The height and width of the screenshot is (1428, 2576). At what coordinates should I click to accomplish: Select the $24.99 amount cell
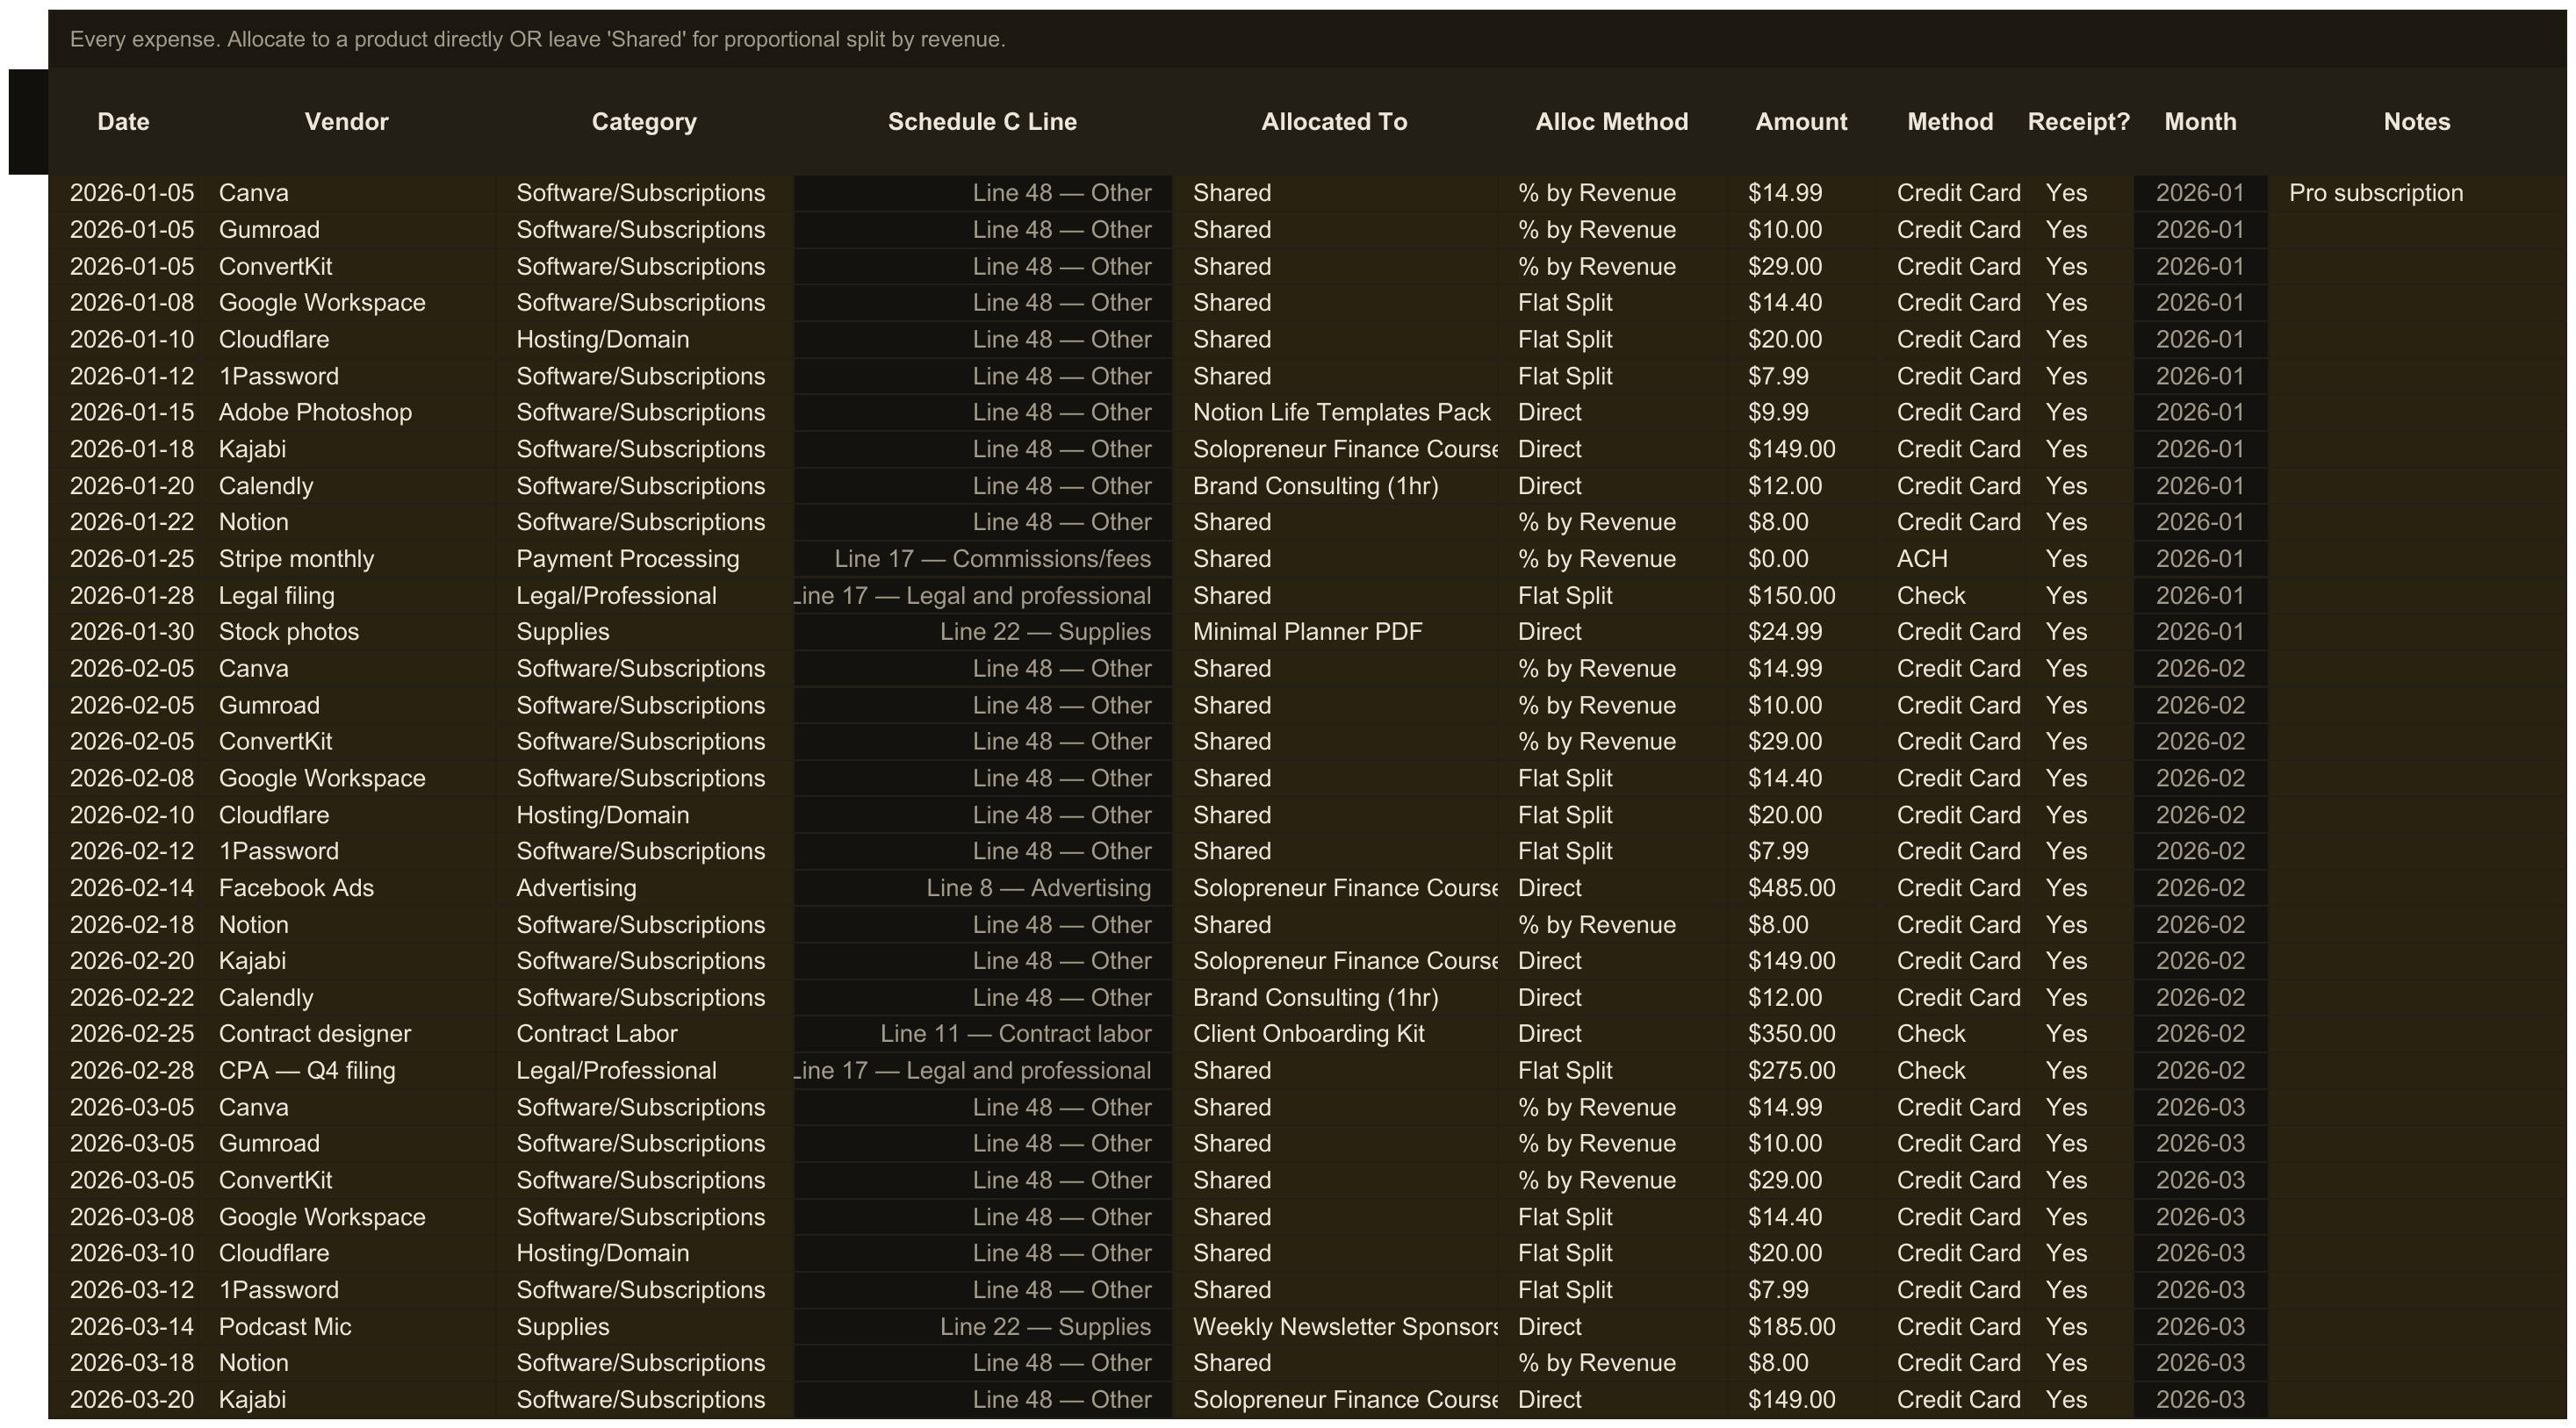click(1802, 632)
